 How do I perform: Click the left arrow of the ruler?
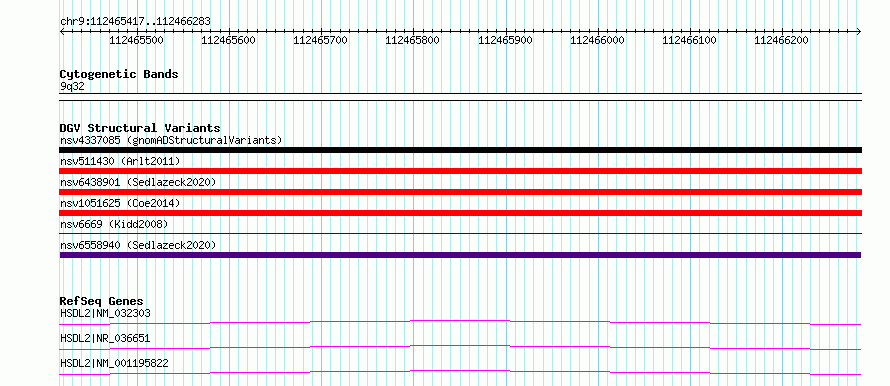pos(62,32)
